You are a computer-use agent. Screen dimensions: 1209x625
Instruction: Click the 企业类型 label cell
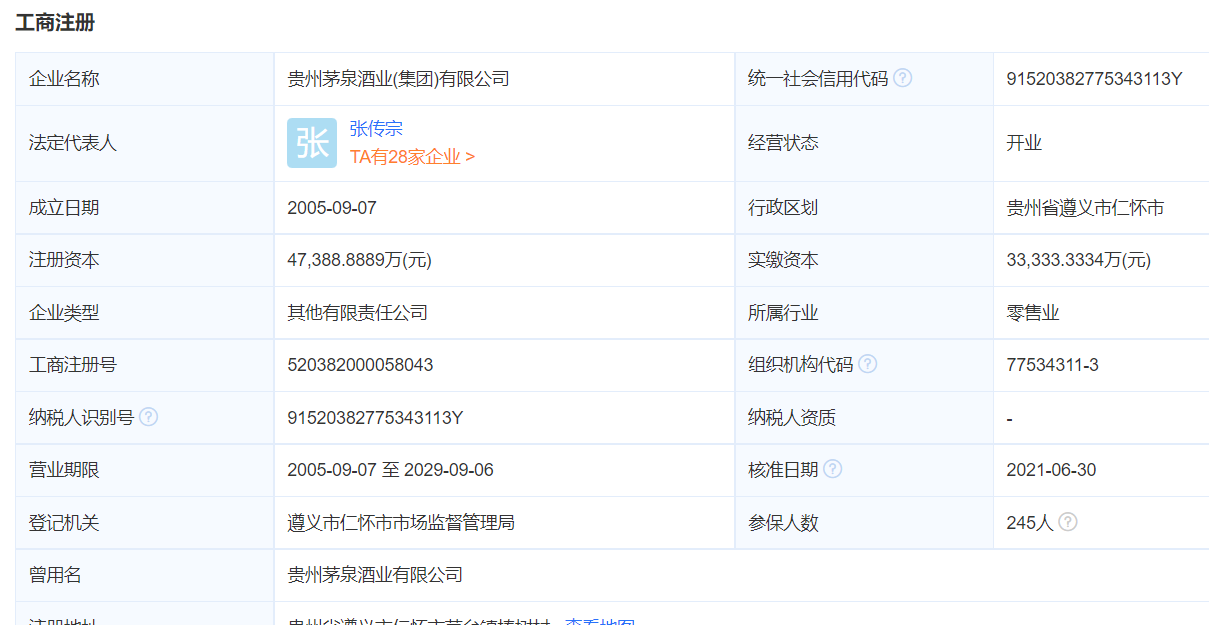click(x=145, y=313)
